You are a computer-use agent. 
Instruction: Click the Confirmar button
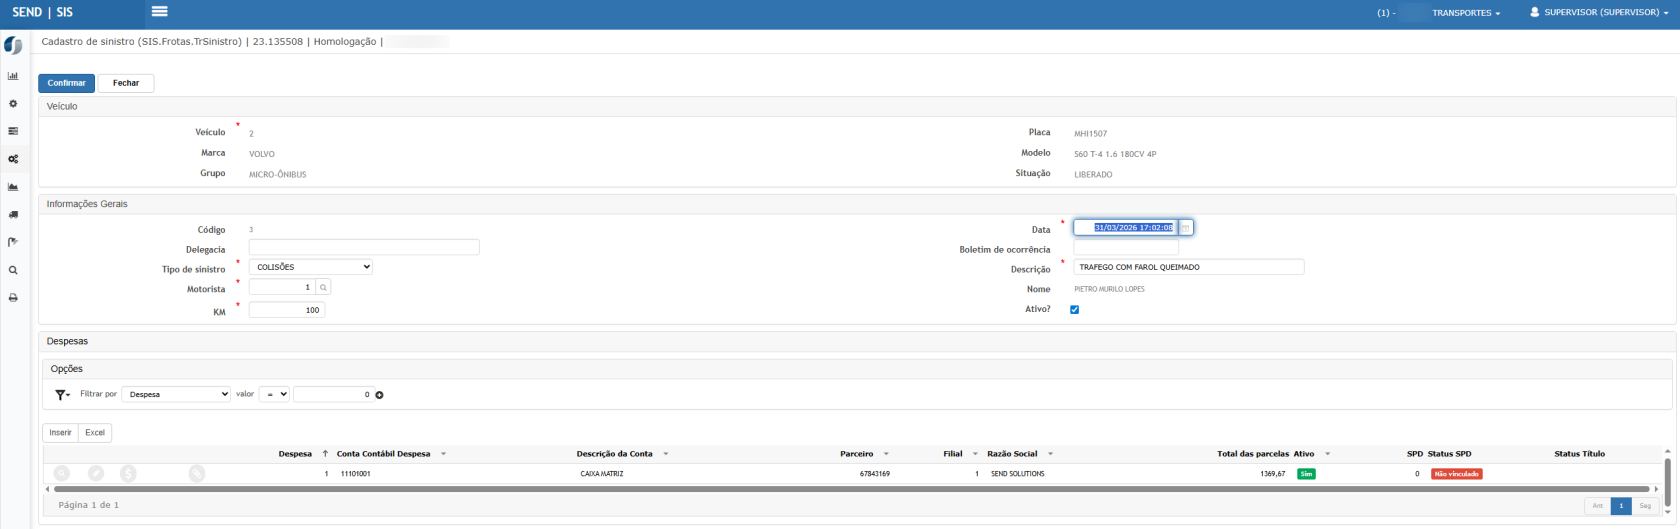pyautogui.click(x=67, y=83)
